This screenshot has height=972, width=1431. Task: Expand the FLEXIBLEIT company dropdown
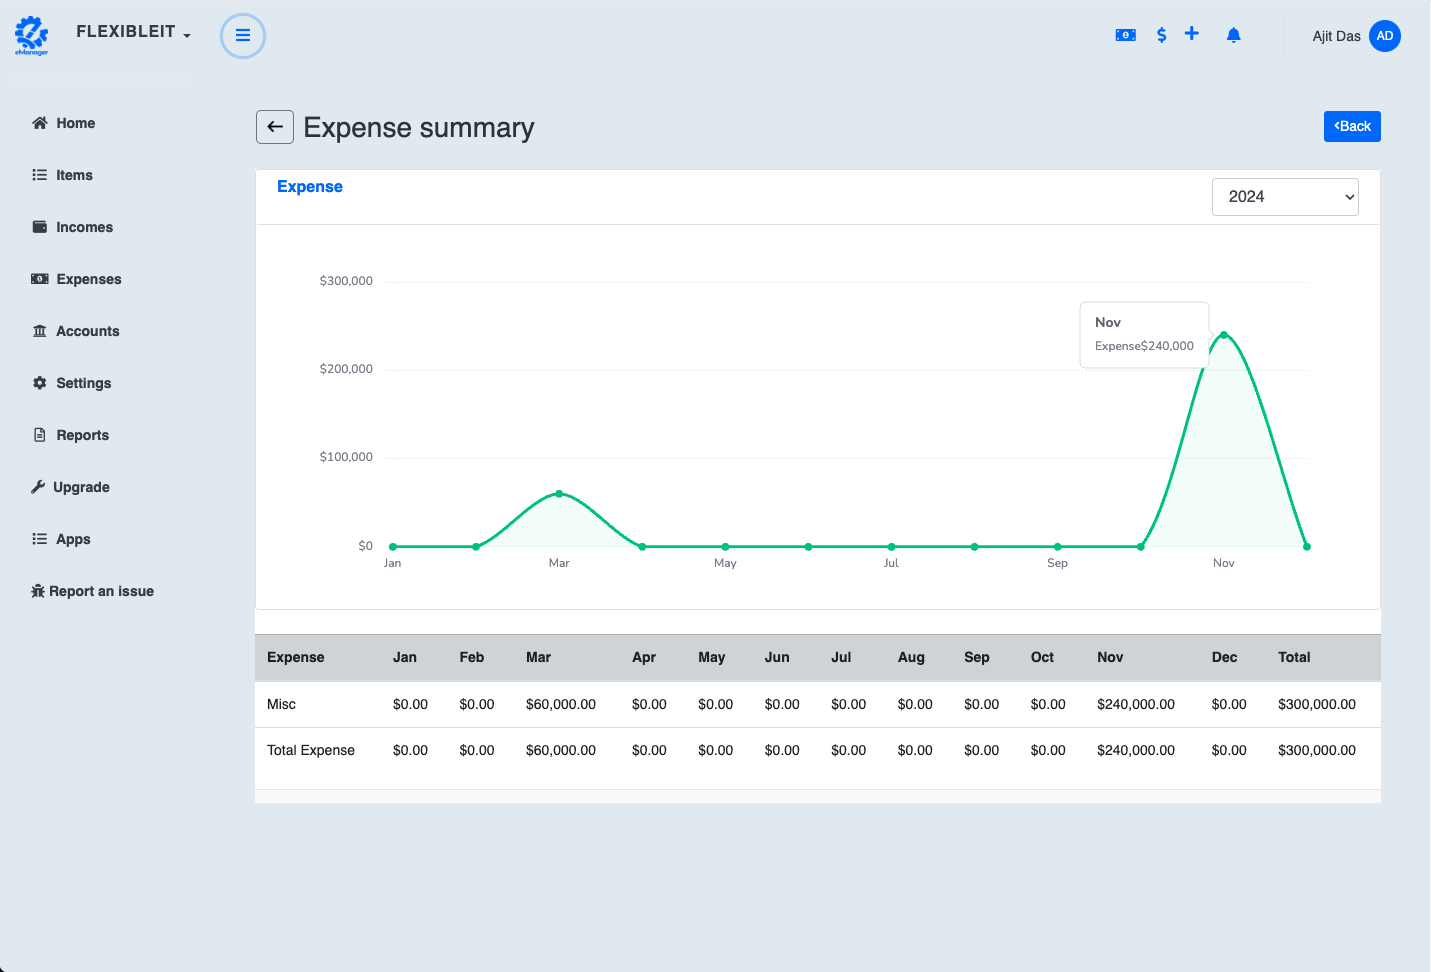[x=133, y=32]
